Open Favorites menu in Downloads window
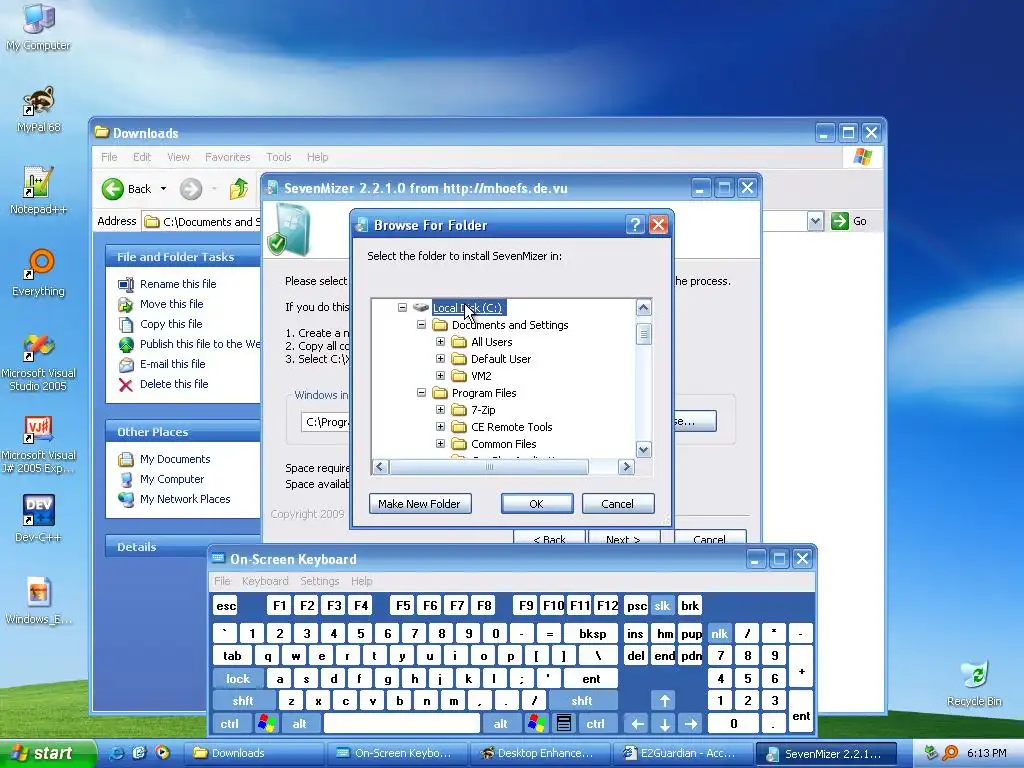This screenshot has height=768, width=1024. 227,157
